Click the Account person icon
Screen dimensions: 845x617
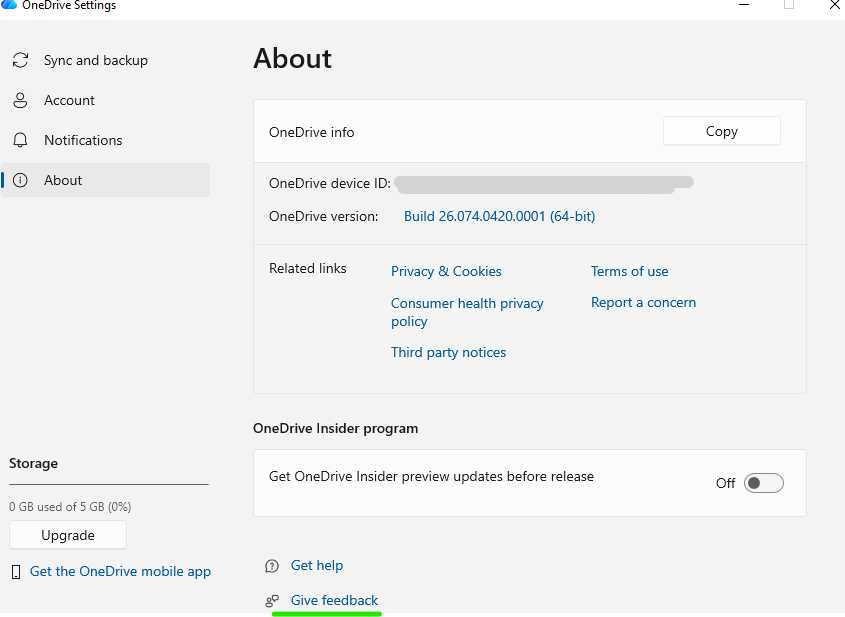[20, 100]
